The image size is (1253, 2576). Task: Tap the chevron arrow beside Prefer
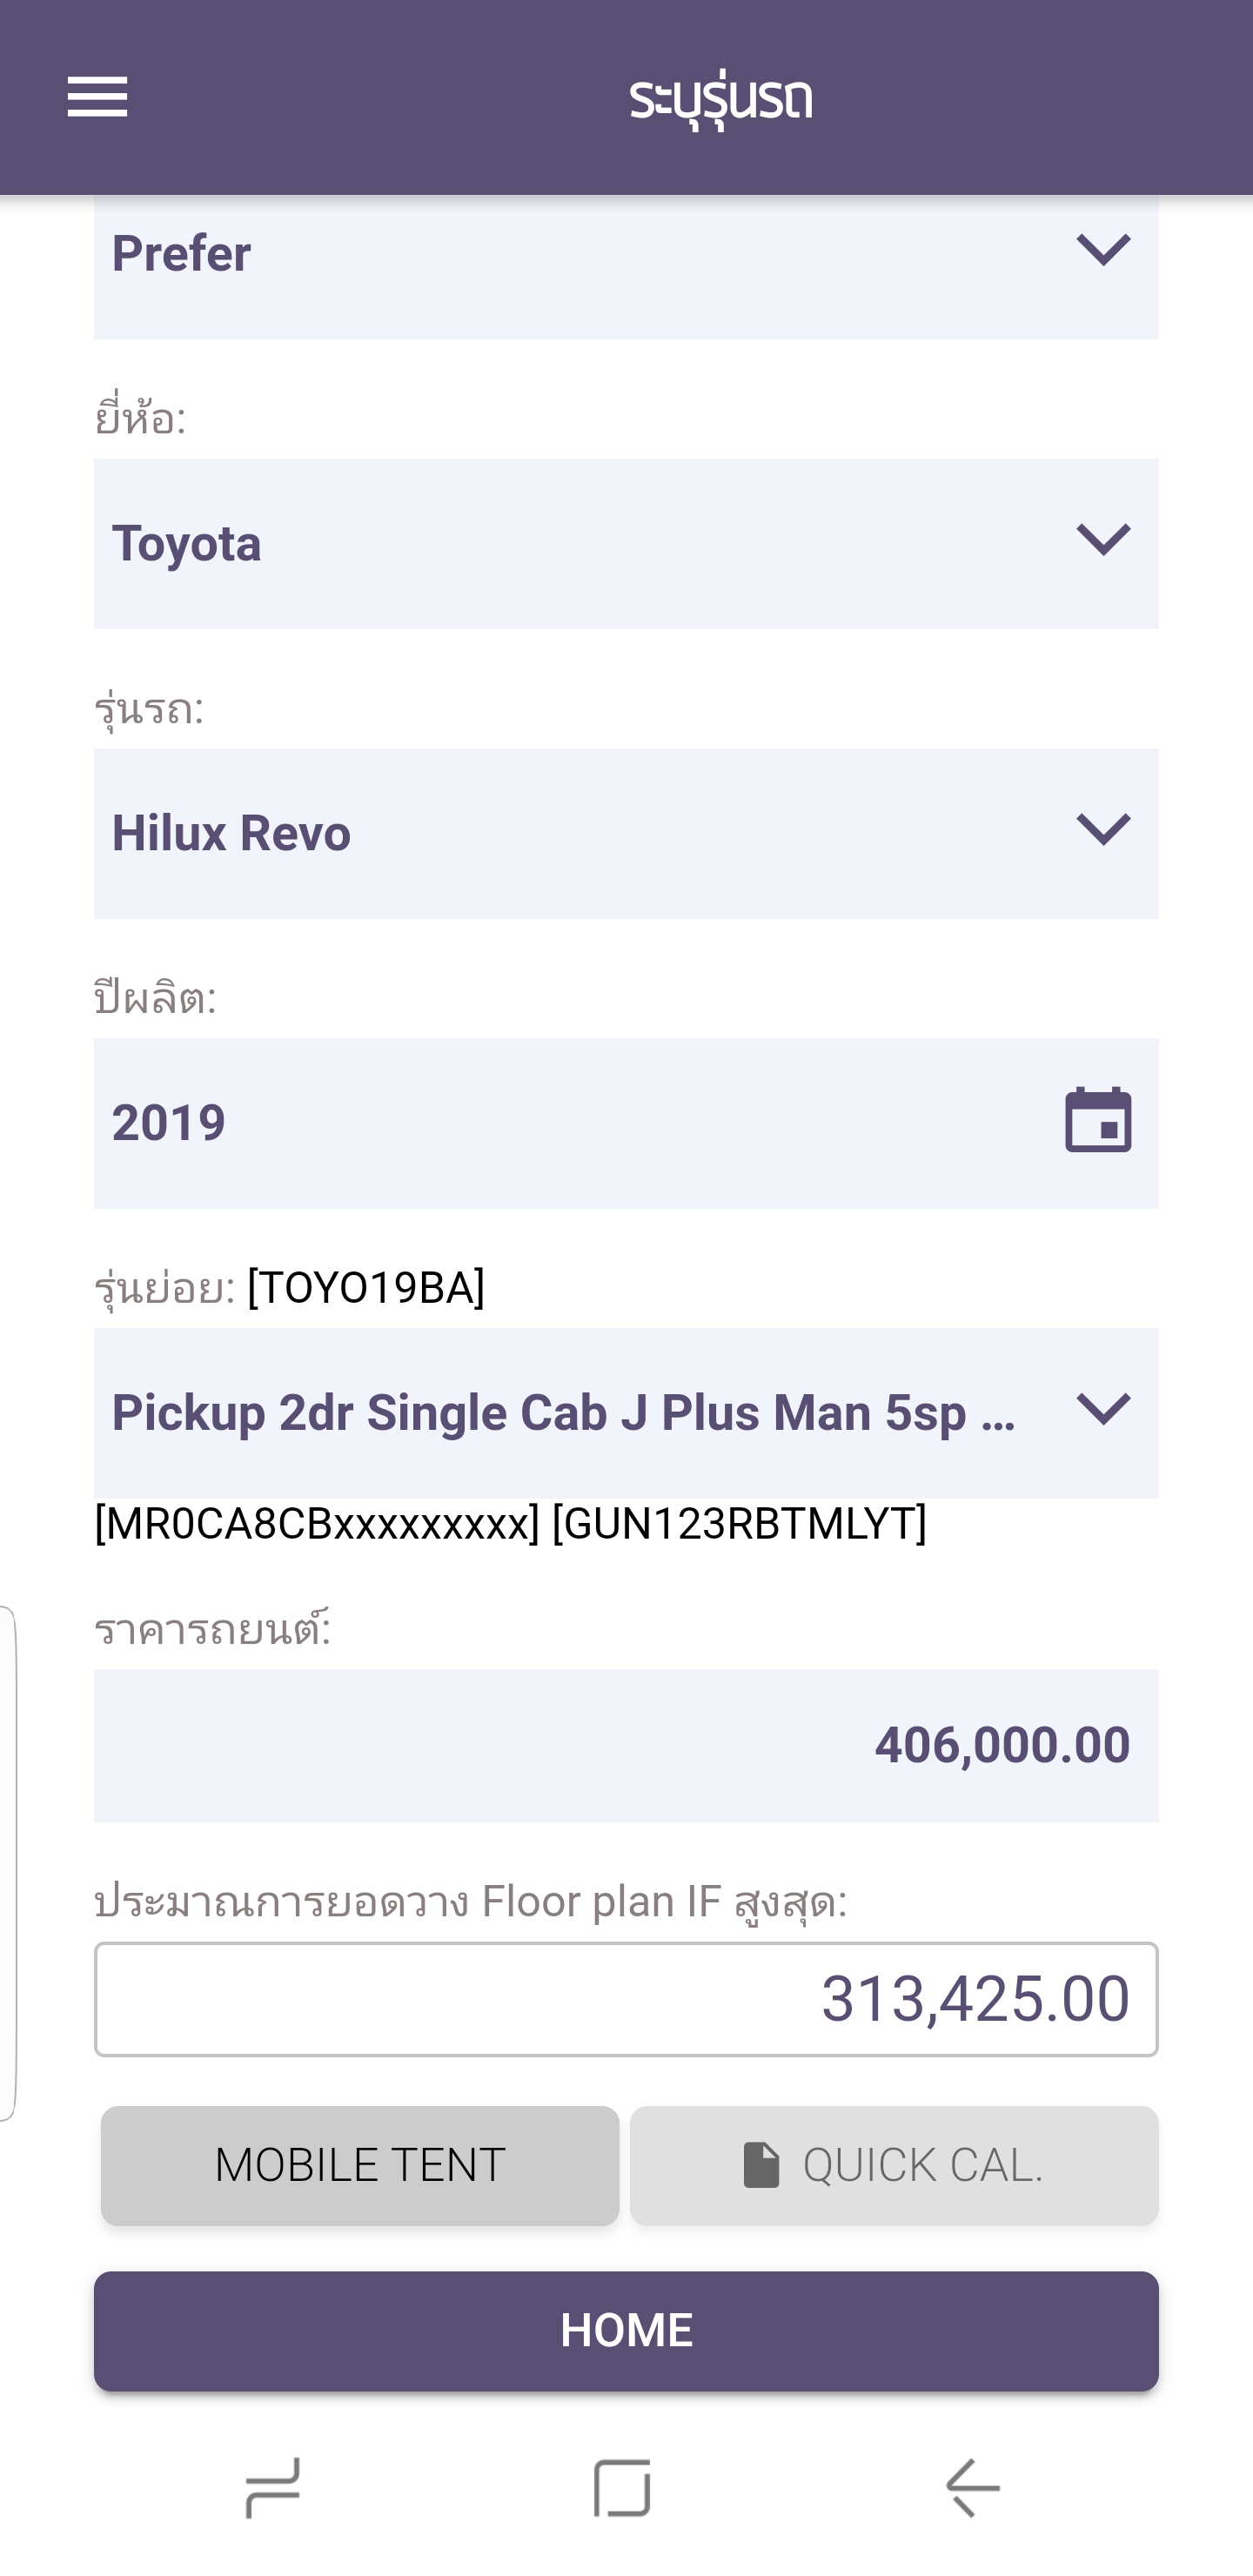click(x=1103, y=250)
